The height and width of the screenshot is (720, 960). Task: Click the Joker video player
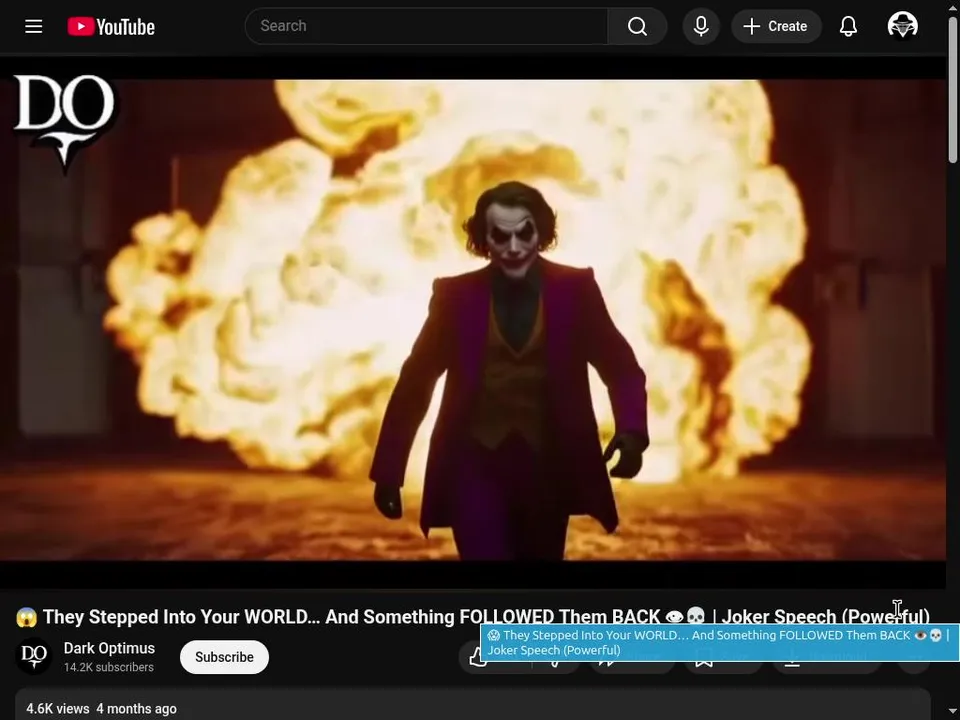(473, 323)
